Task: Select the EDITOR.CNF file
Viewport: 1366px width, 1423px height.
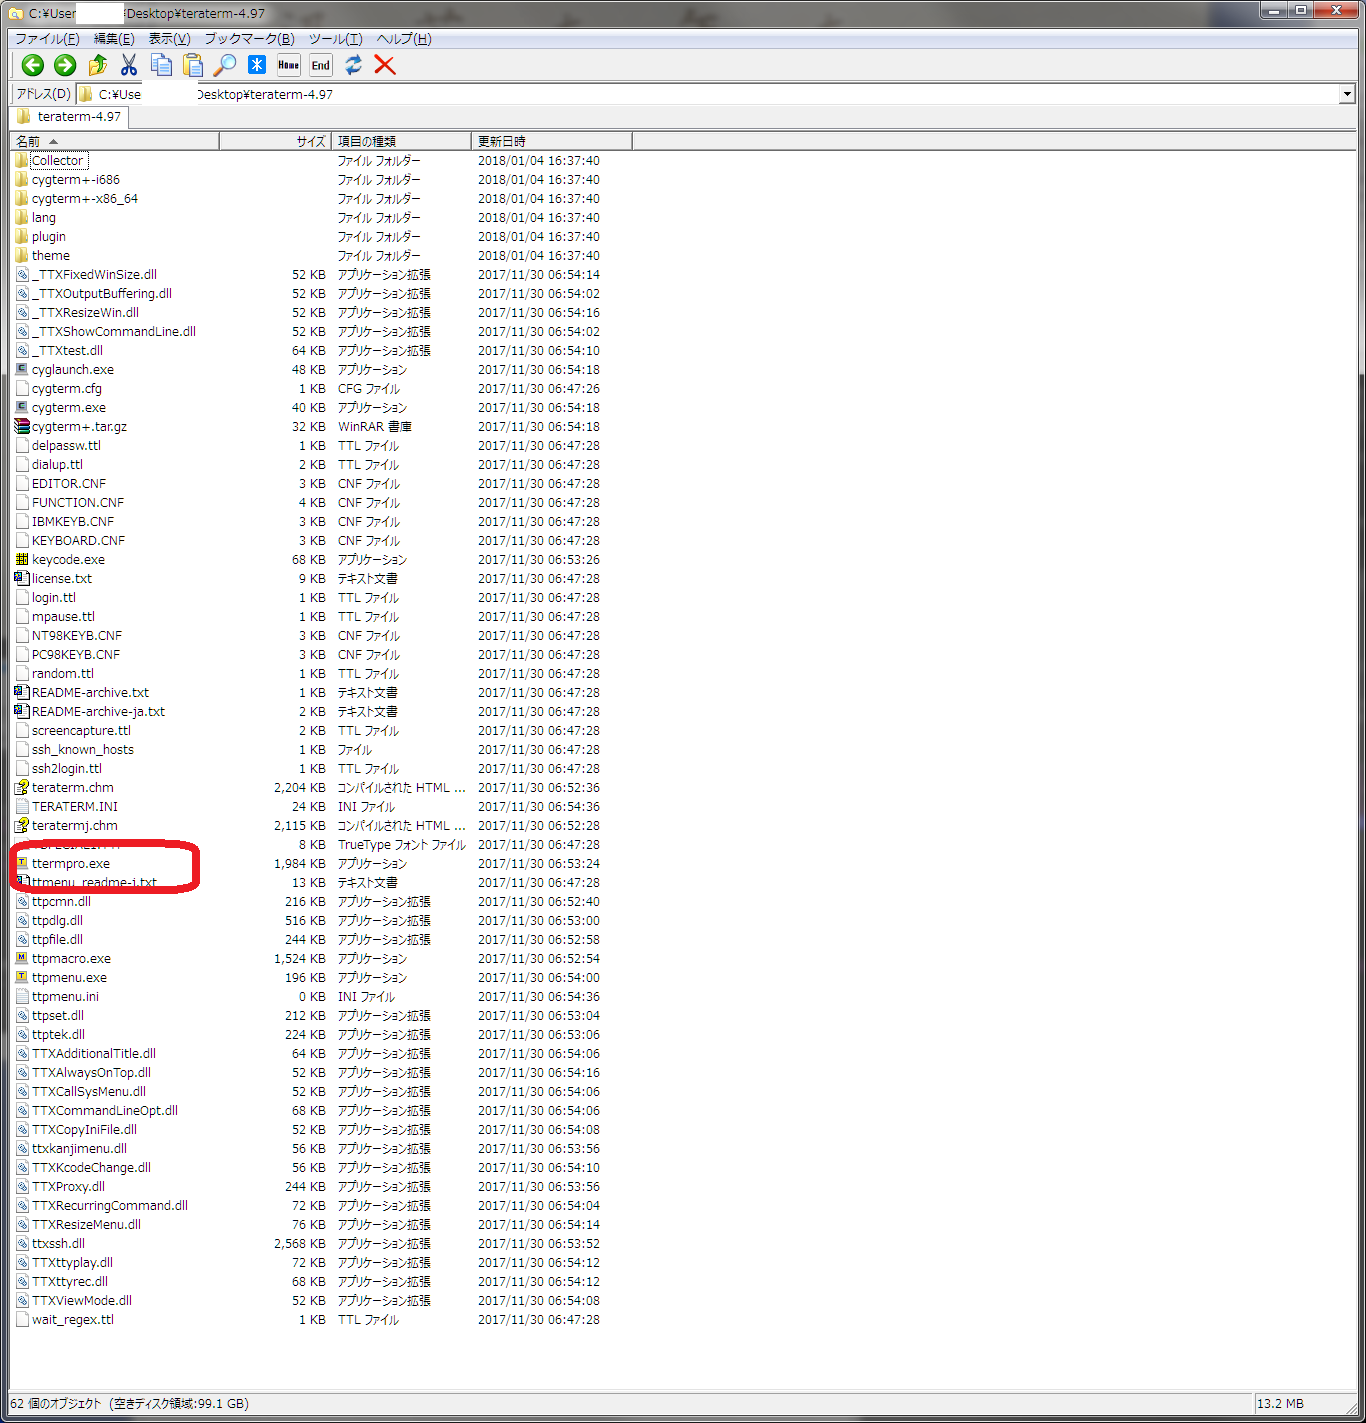Action: point(69,483)
